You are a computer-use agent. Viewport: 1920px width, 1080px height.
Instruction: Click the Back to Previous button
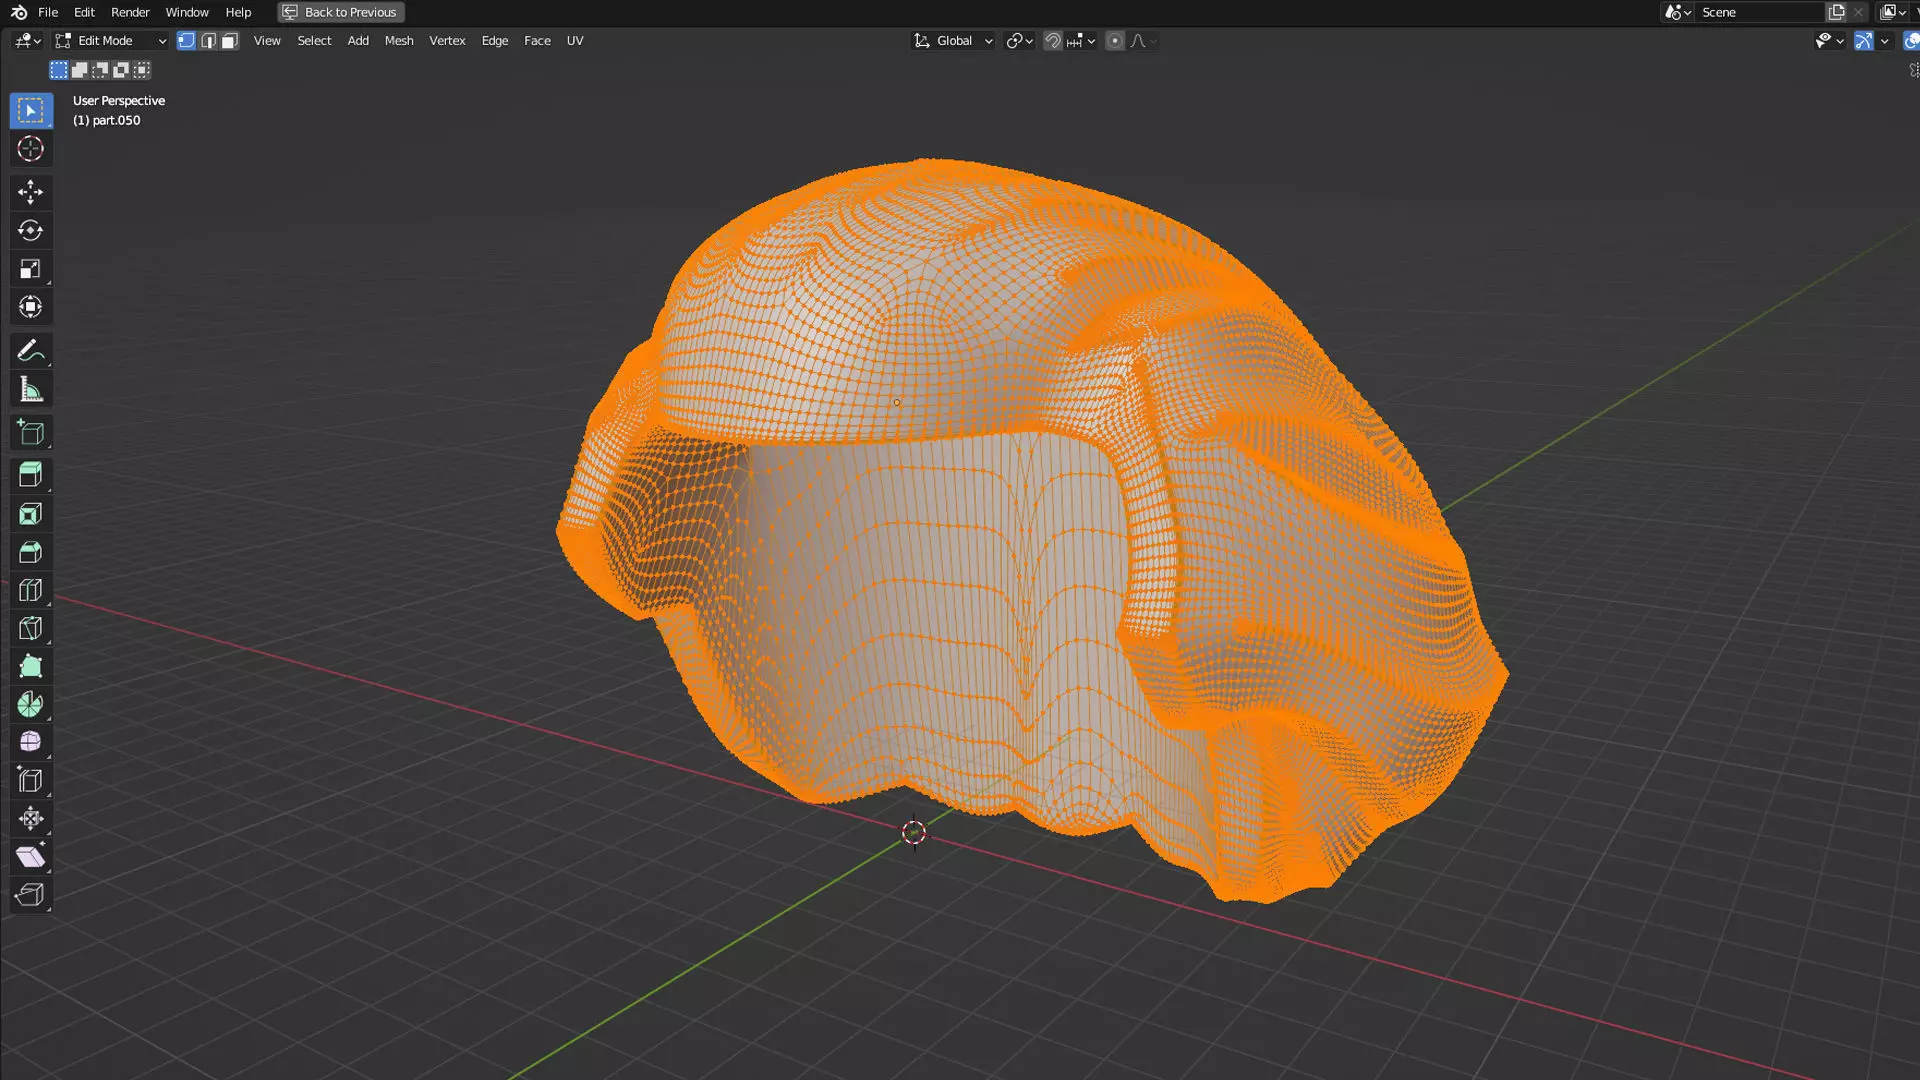340,12
